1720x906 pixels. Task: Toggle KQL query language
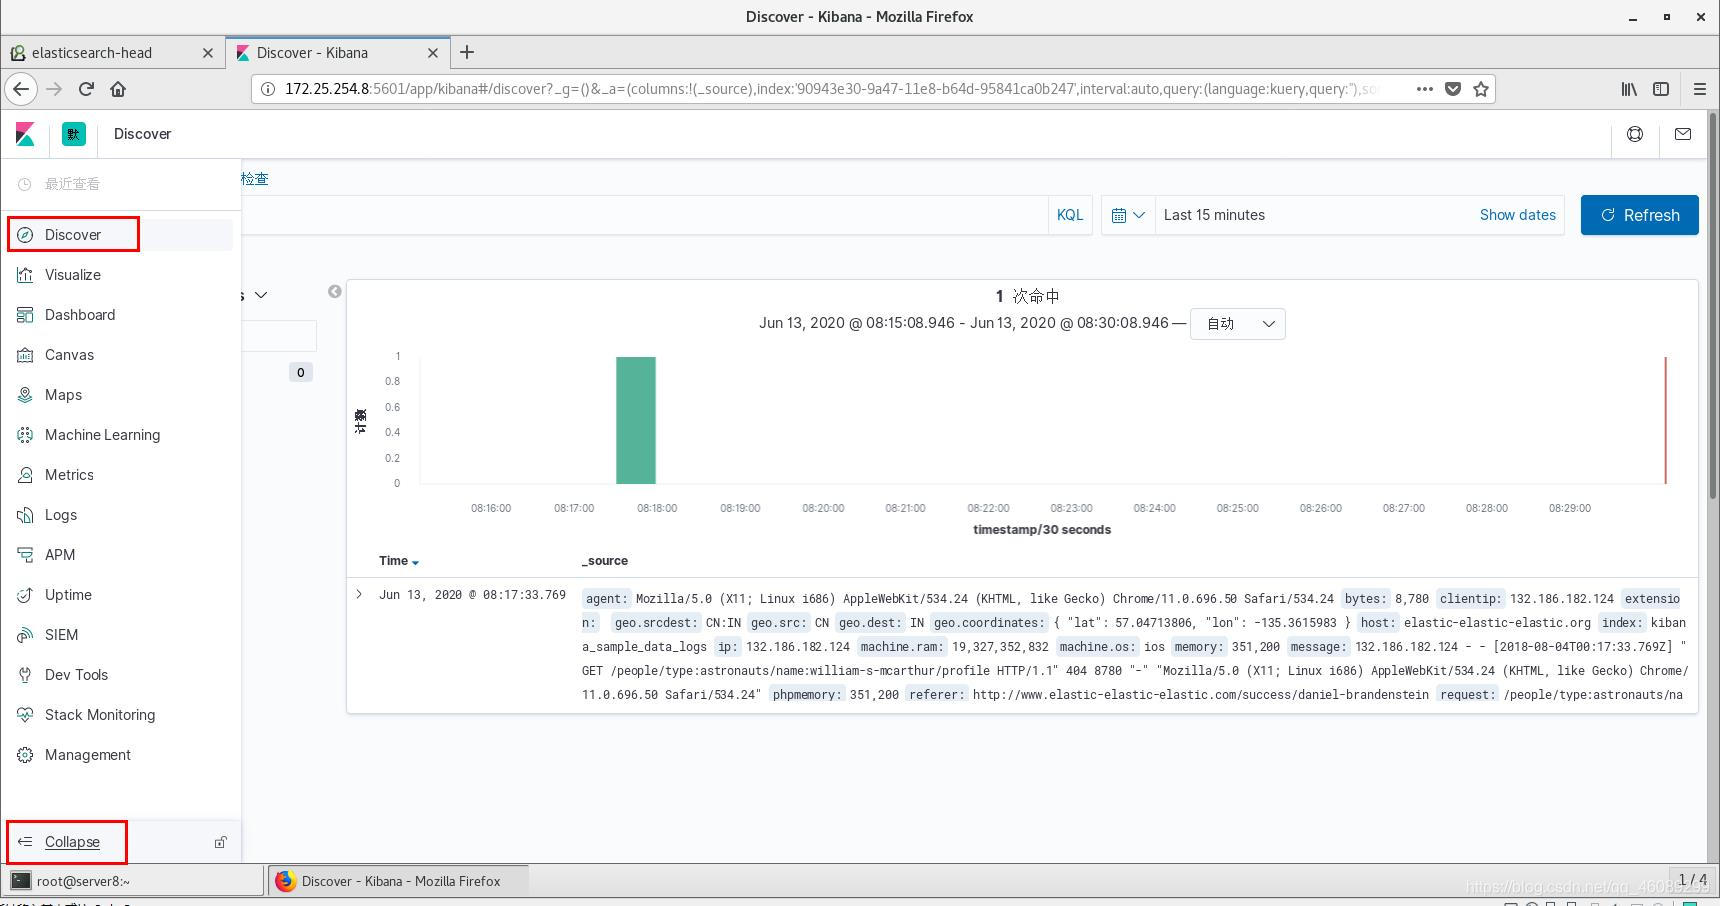pos(1070,215)
